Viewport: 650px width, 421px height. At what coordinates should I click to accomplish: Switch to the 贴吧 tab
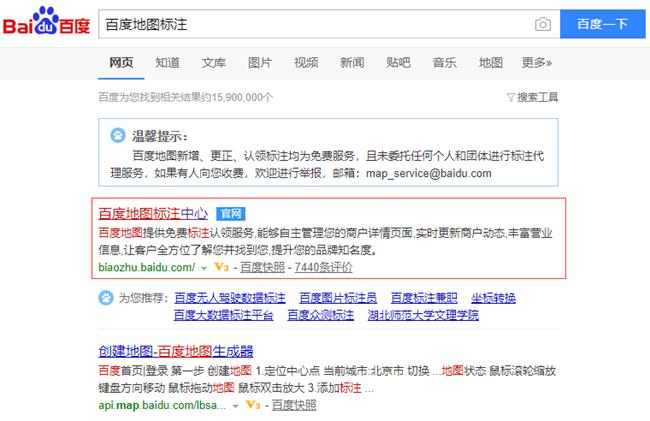(398, 63)
